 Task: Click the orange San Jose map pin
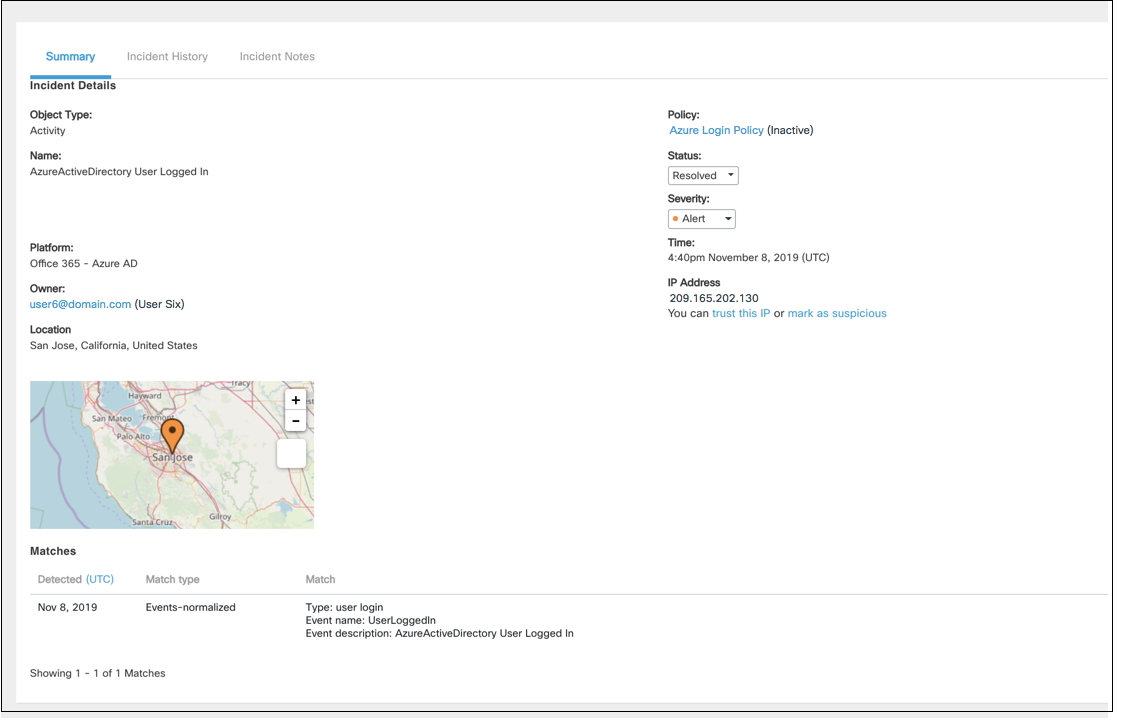coord(172,436)
